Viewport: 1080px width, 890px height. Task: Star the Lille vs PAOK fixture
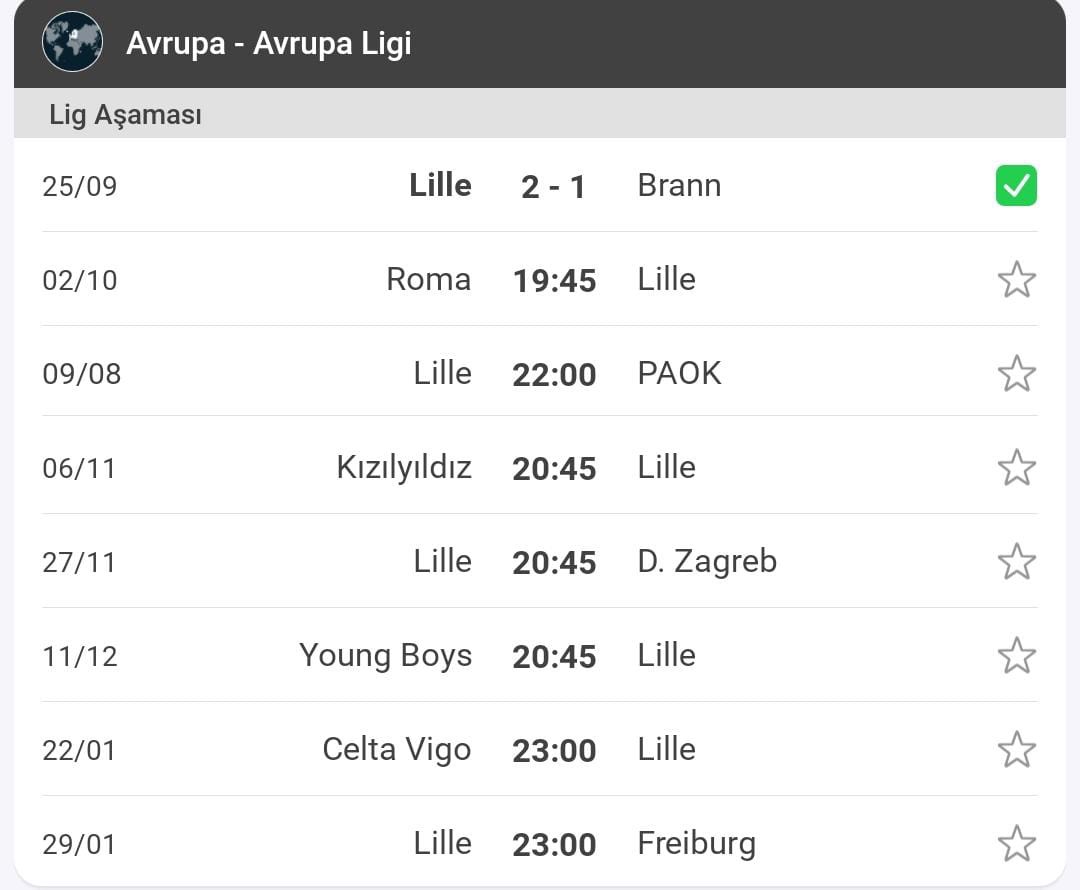pos(1017,373)
